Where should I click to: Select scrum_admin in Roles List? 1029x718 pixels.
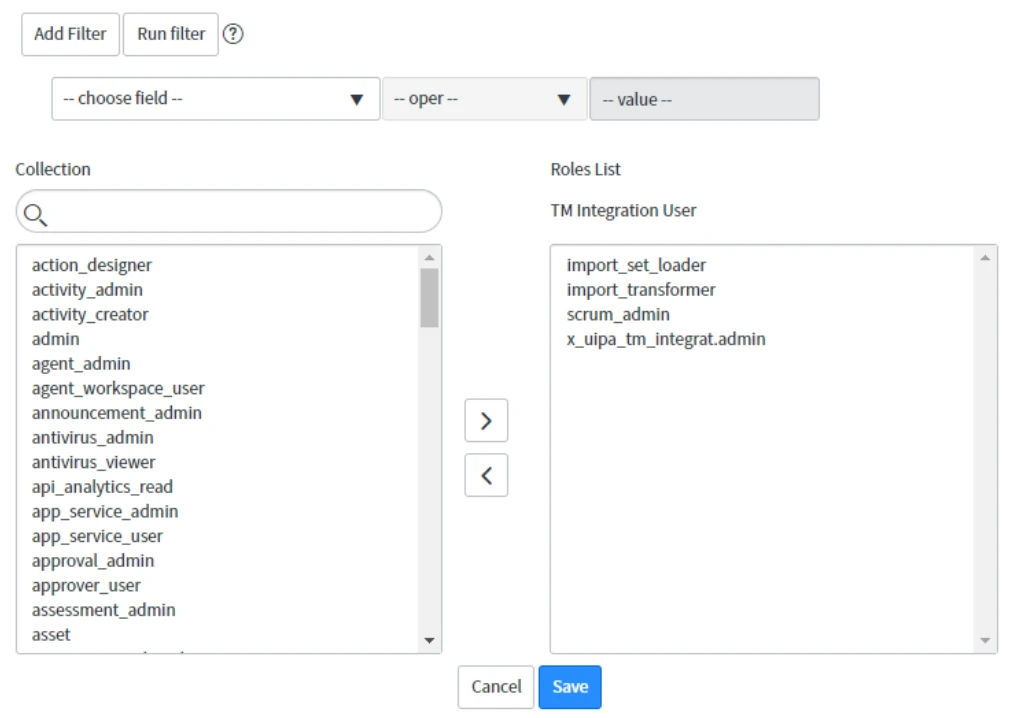(x=618, y=314)
